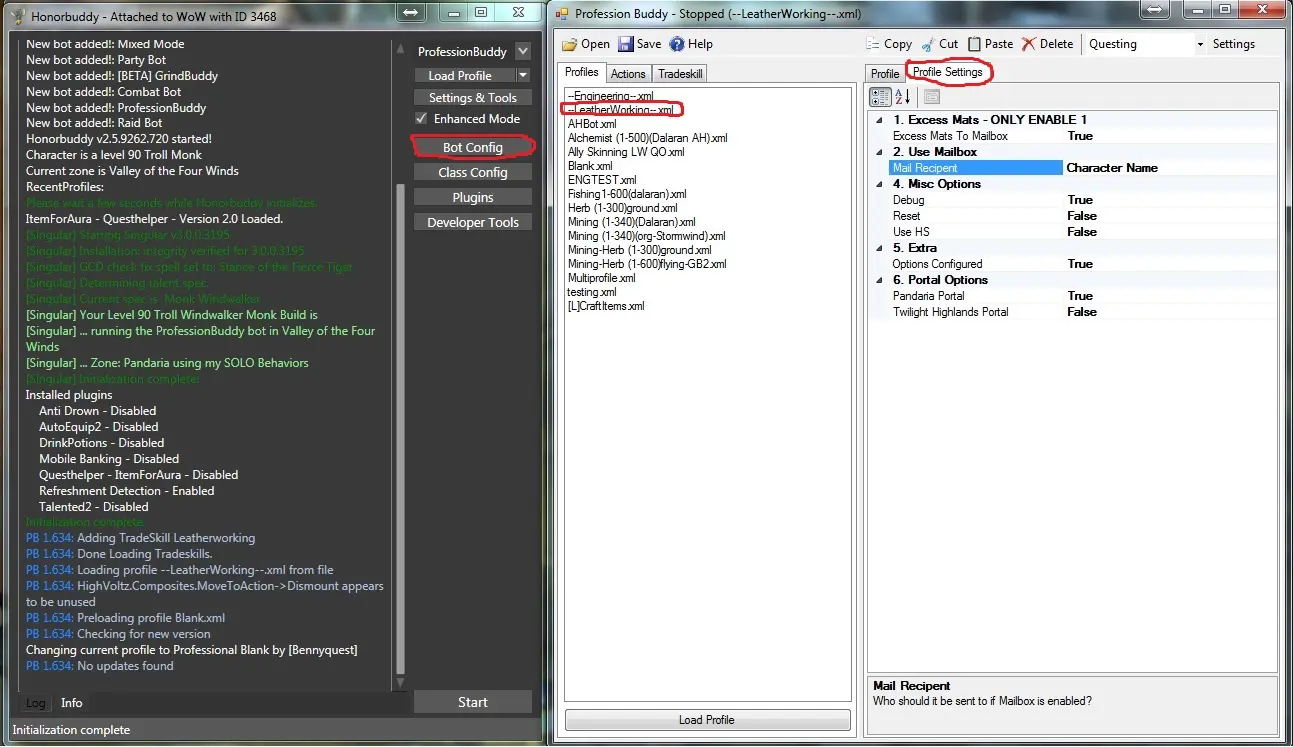Screen dimensions: 1293x747
Task: Open Bot Config window
Action: [x=473, y=147]
